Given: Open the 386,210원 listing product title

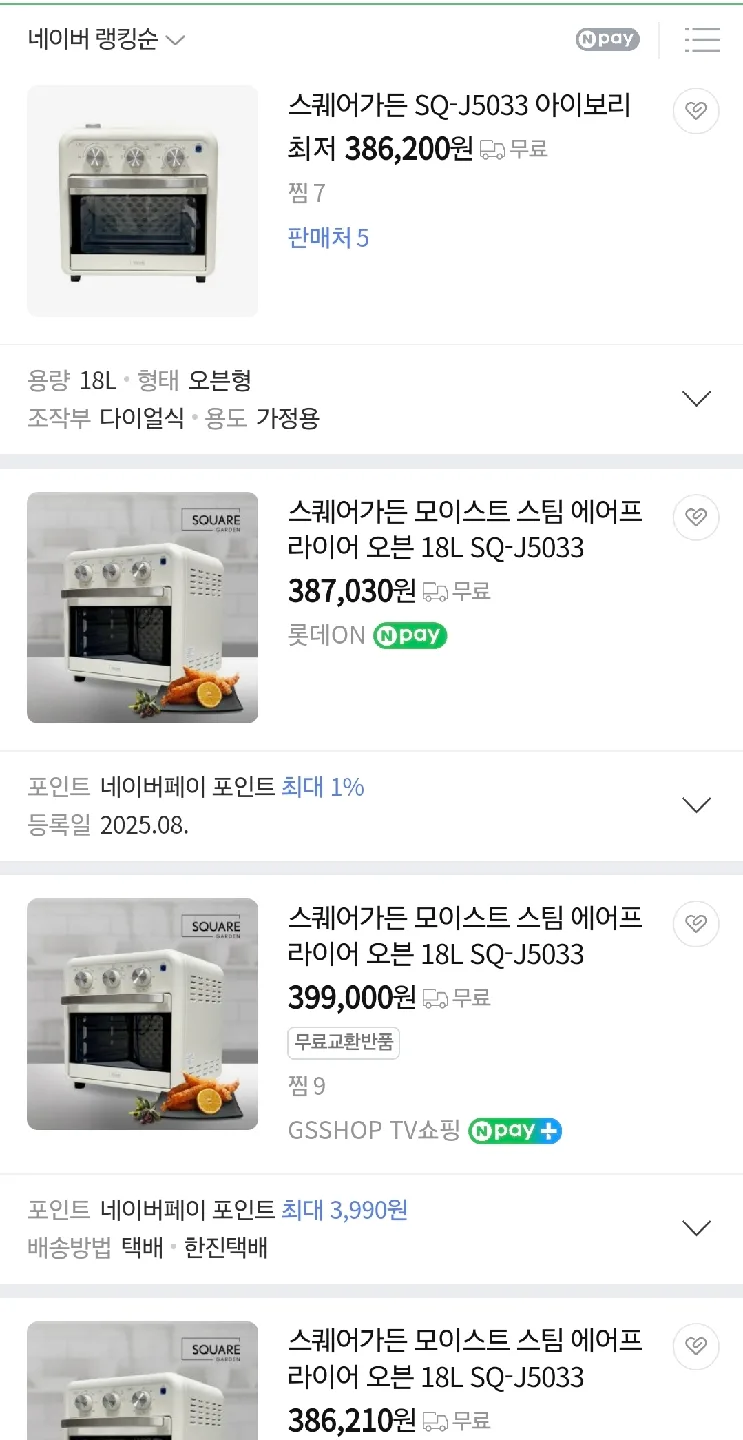Looking at the screenshot, I should (465, 1358).
